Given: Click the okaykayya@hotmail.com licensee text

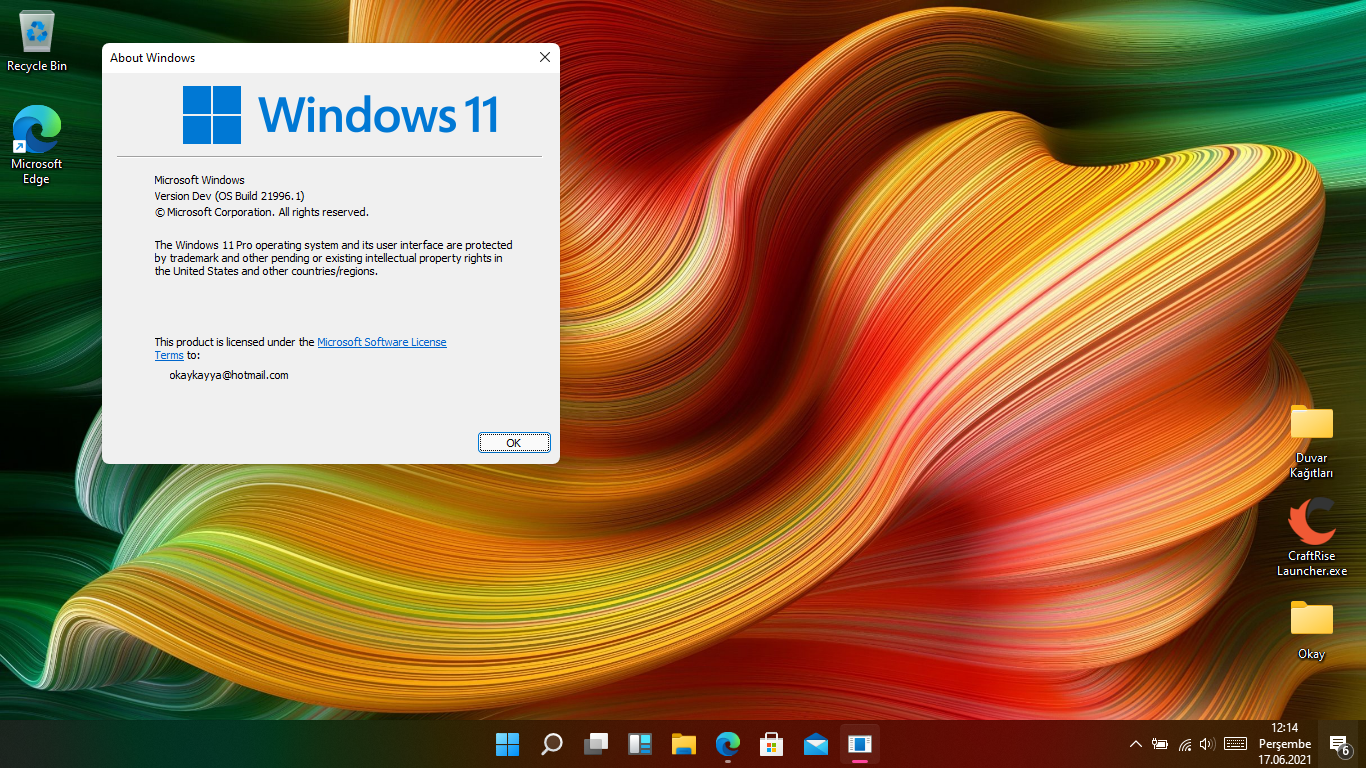Looking at the screenshot, I should tap(229, 375).
